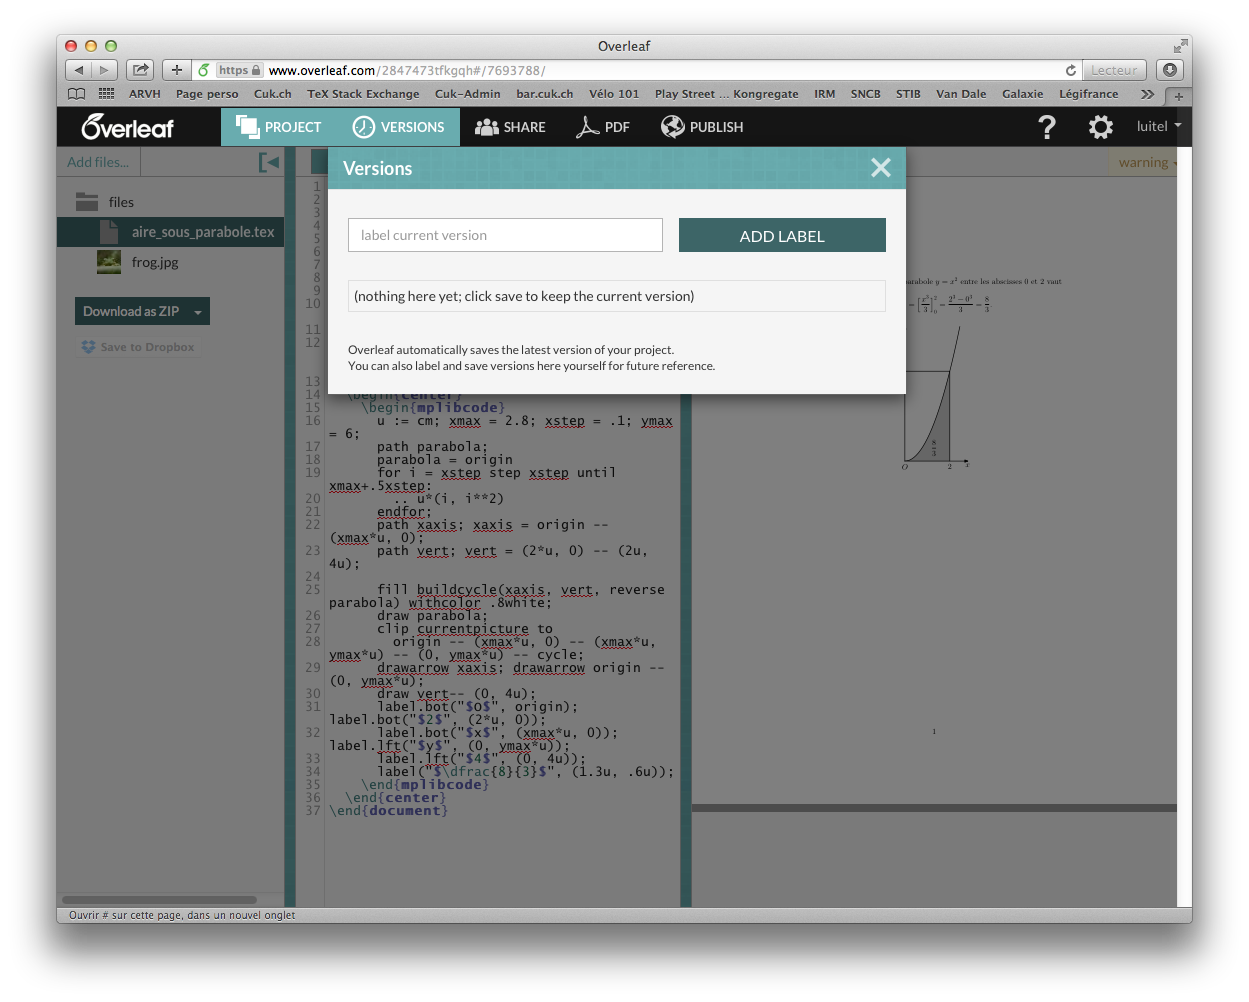Enter full screen with the window arrows icon
This screenshot has width=1249, height=1002.
coord(1181,46)
